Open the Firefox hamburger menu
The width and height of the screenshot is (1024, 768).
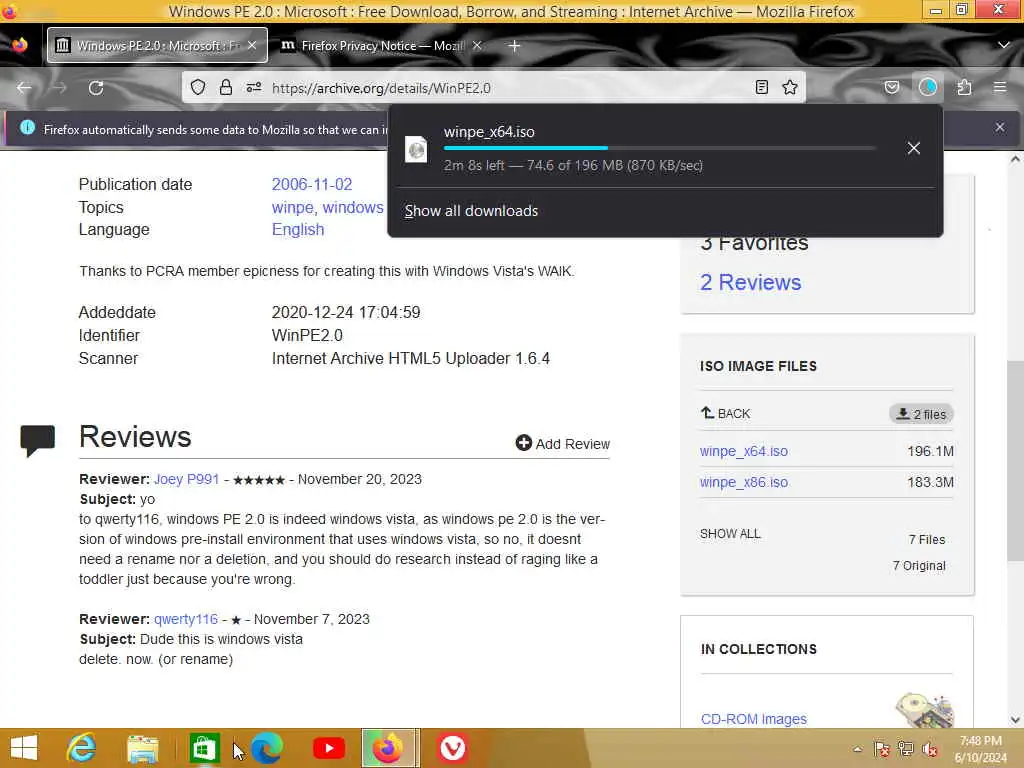click(1000, 88)
